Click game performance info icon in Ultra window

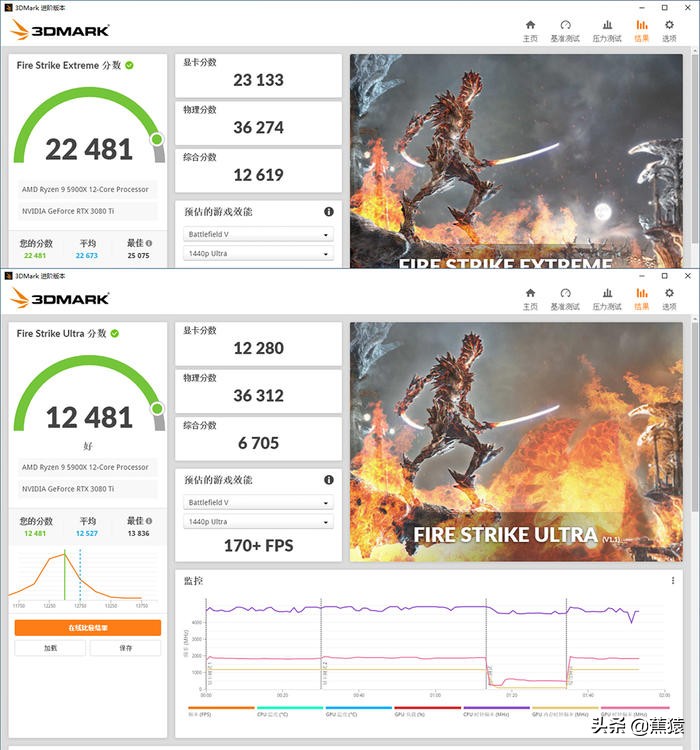[x=329, y=480]
